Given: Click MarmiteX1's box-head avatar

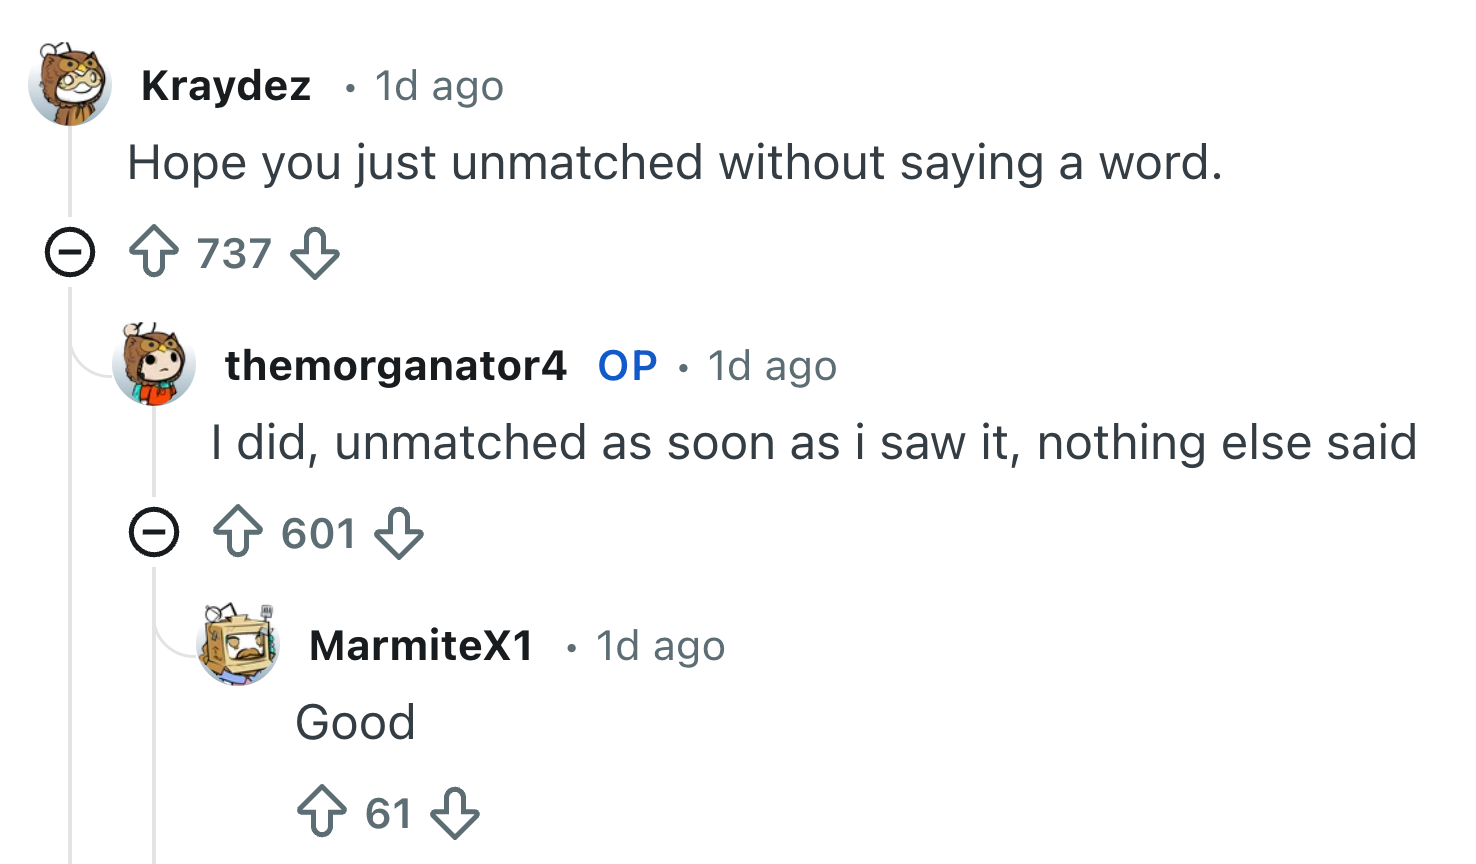Looking at the screenshot, I should [238, 645].
